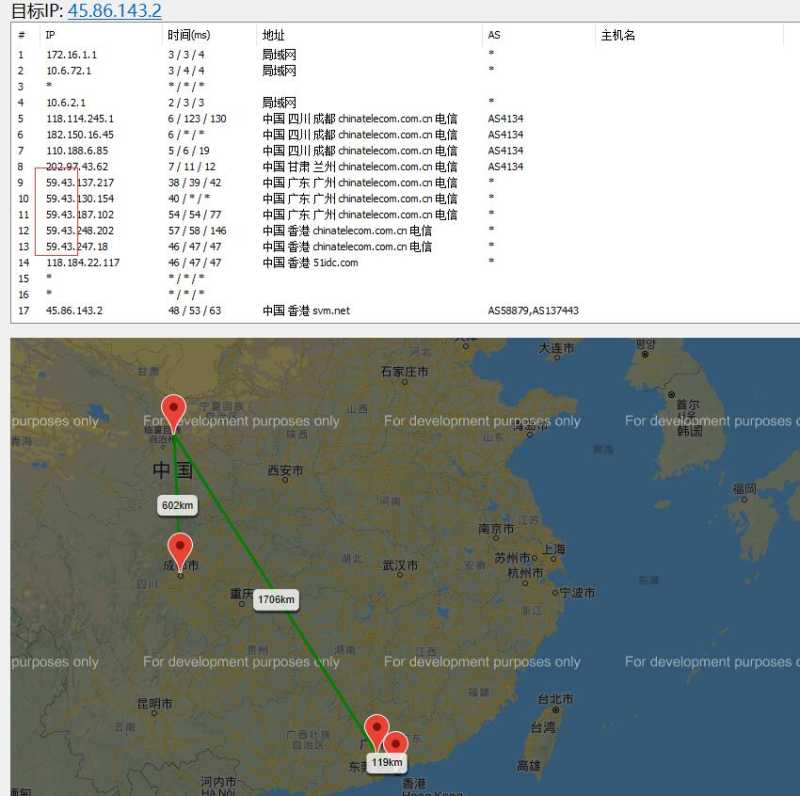Screen dimensions: 800x796
Task: Click AS4134 in the 202.97.43.62 row
Action: (x=506, y=166)
